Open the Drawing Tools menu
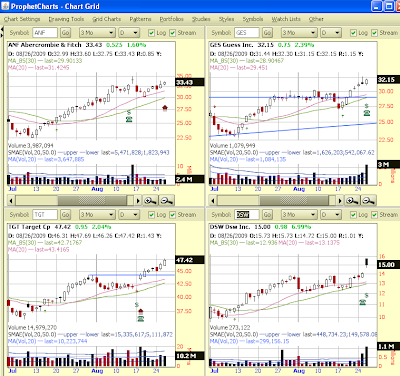 (x=66, y=19)
